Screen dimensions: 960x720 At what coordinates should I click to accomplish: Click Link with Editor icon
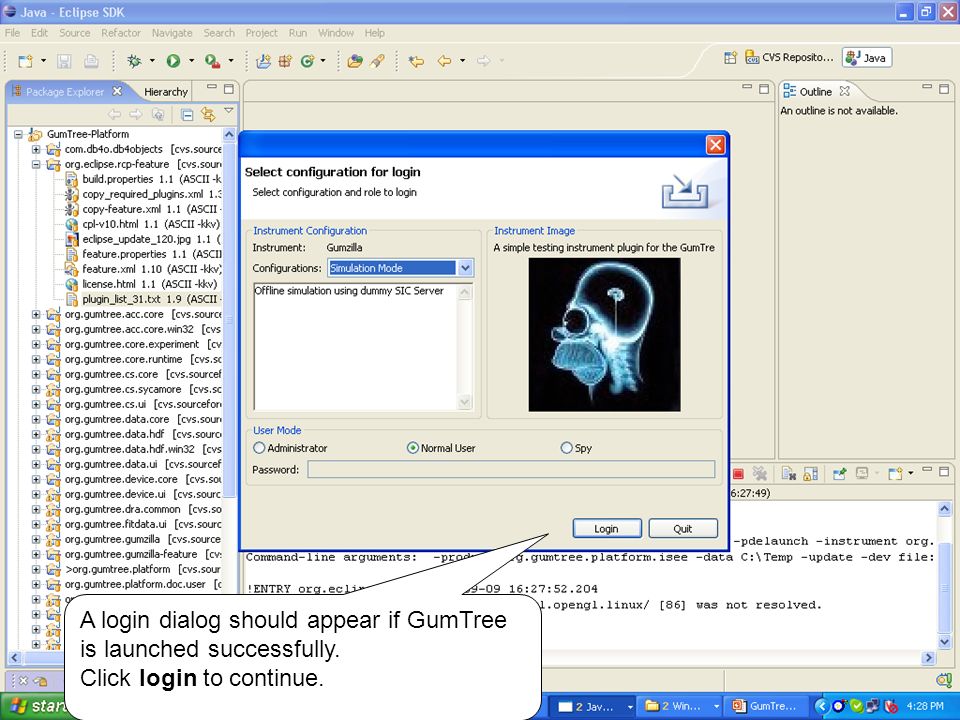[x=208, y=114]
